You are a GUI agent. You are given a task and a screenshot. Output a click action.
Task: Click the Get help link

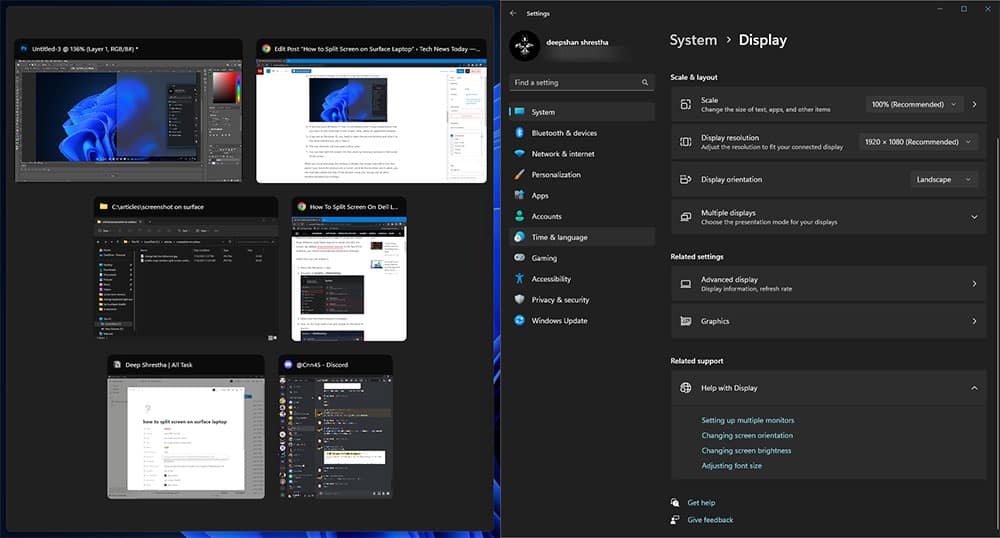coord(701,502)
